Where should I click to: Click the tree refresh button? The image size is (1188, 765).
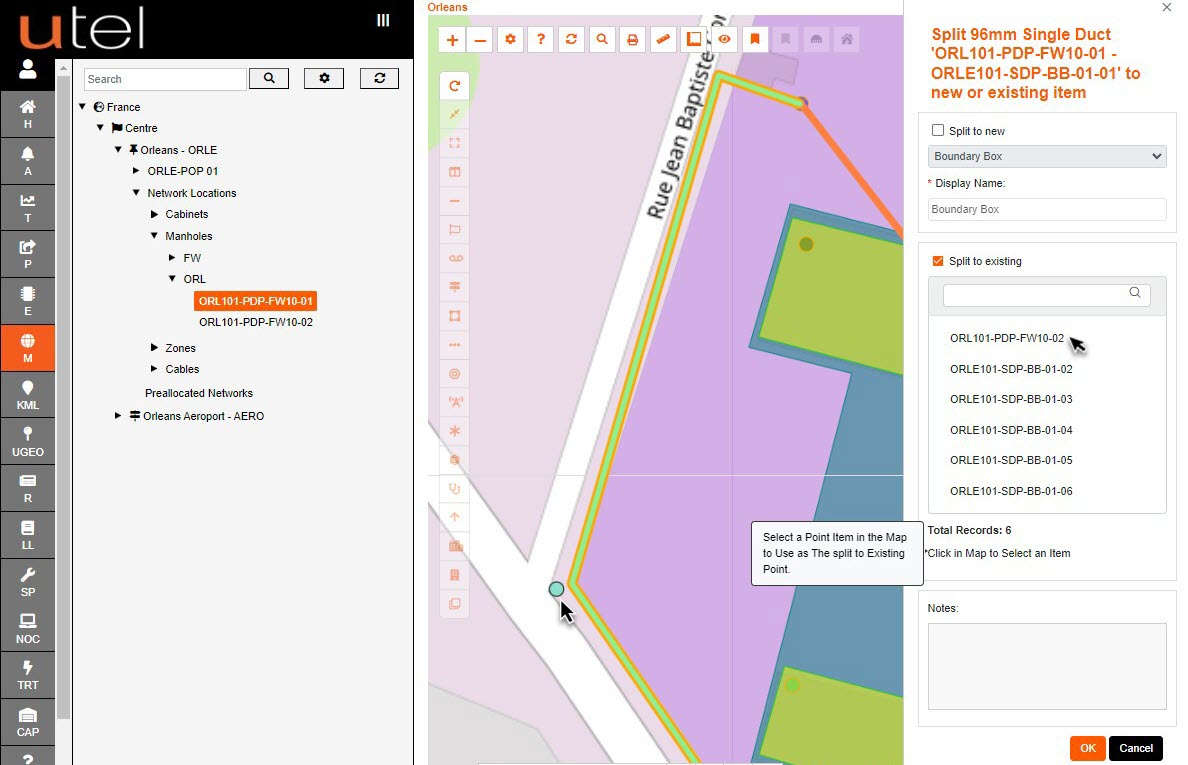[380, 79]
